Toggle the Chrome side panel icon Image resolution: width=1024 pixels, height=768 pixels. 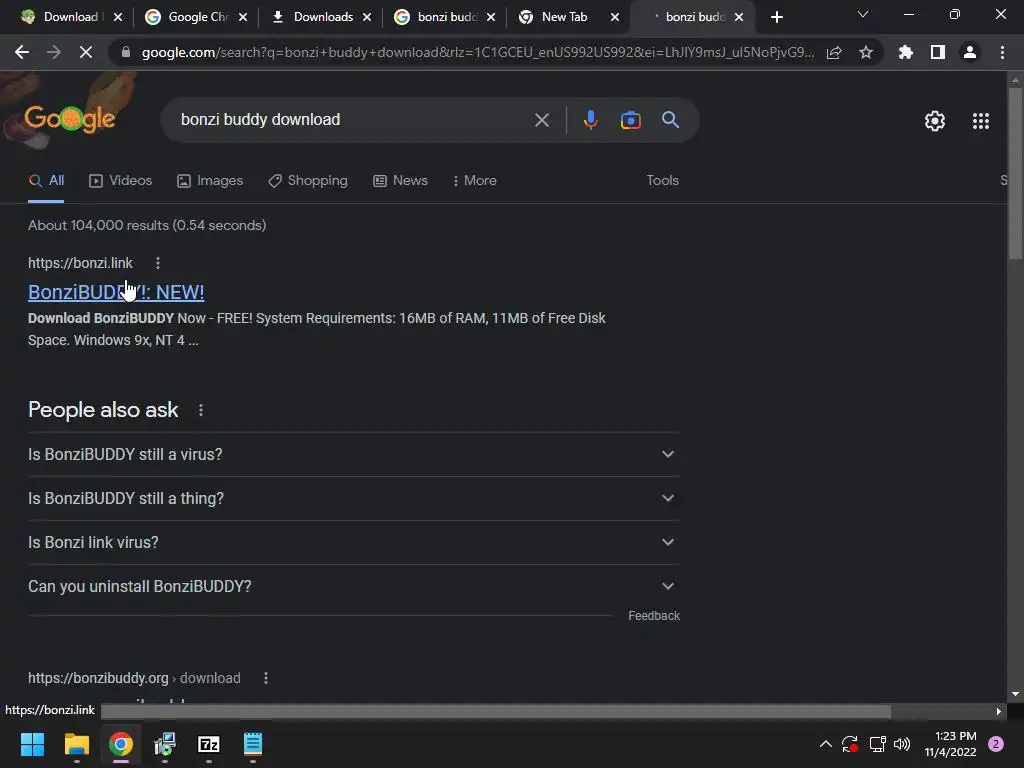pyautogui.click(x=938, y=52)
